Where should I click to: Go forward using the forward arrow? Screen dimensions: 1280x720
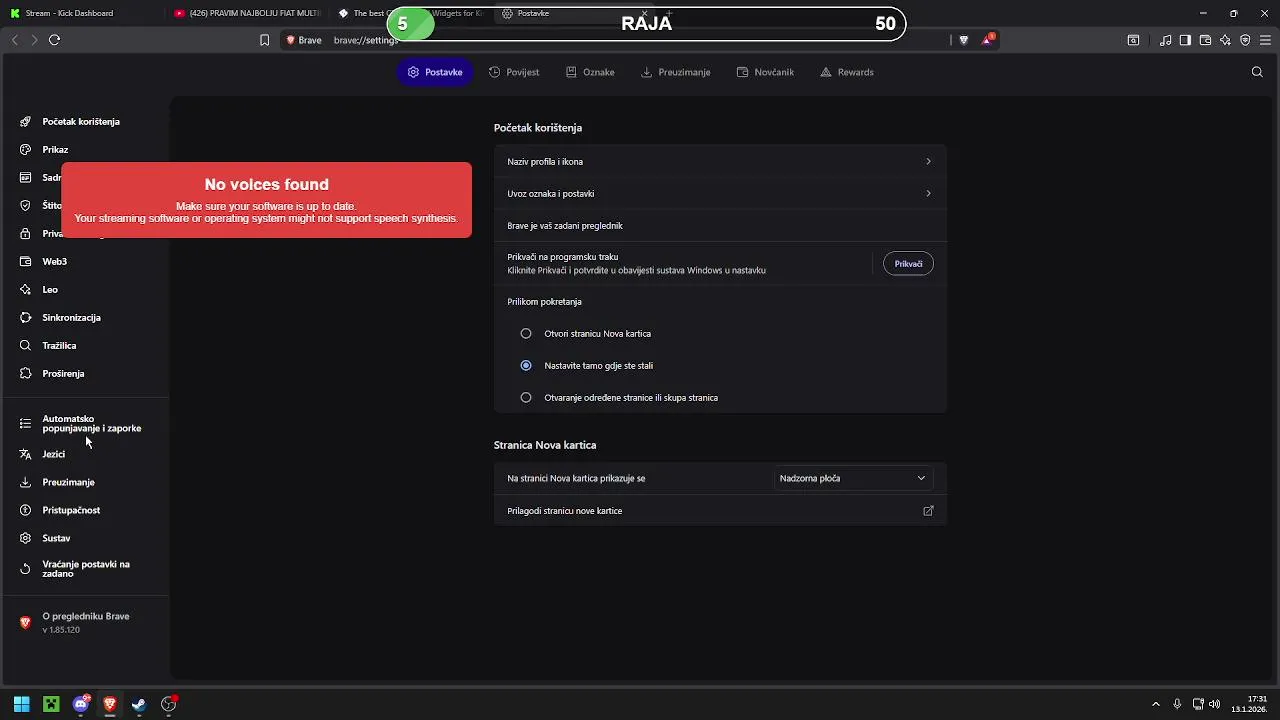(x=34, y=40)
